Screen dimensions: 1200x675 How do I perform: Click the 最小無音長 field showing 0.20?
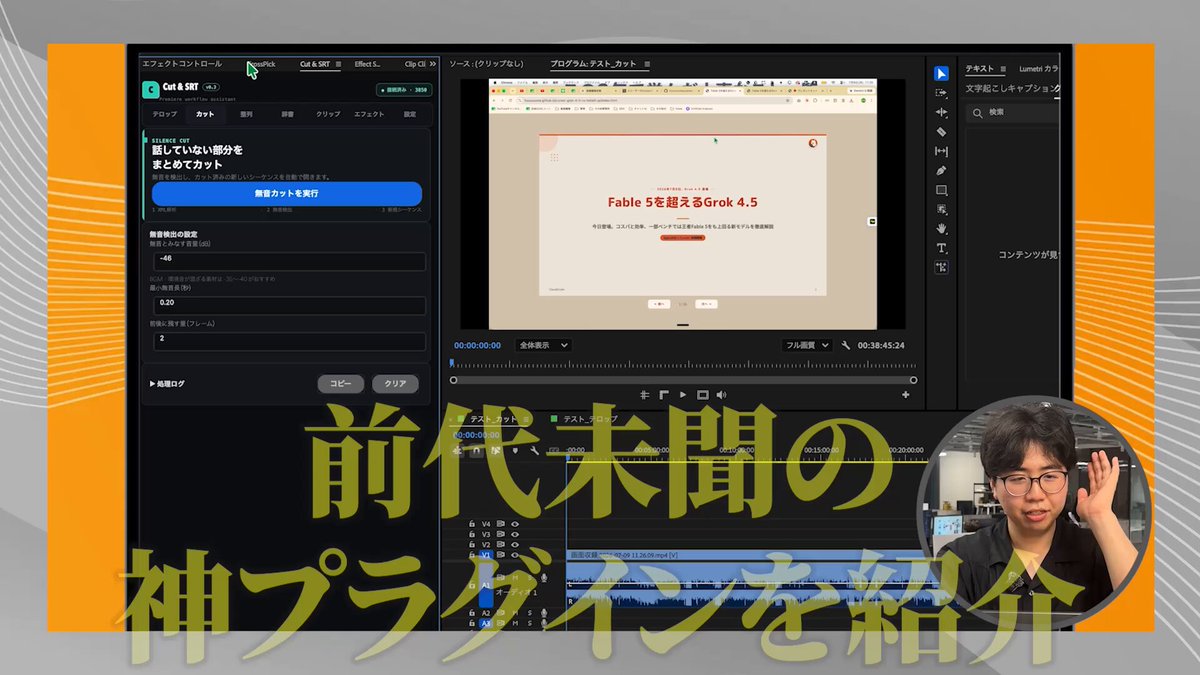pyautogui.click(x=289, y=305)
